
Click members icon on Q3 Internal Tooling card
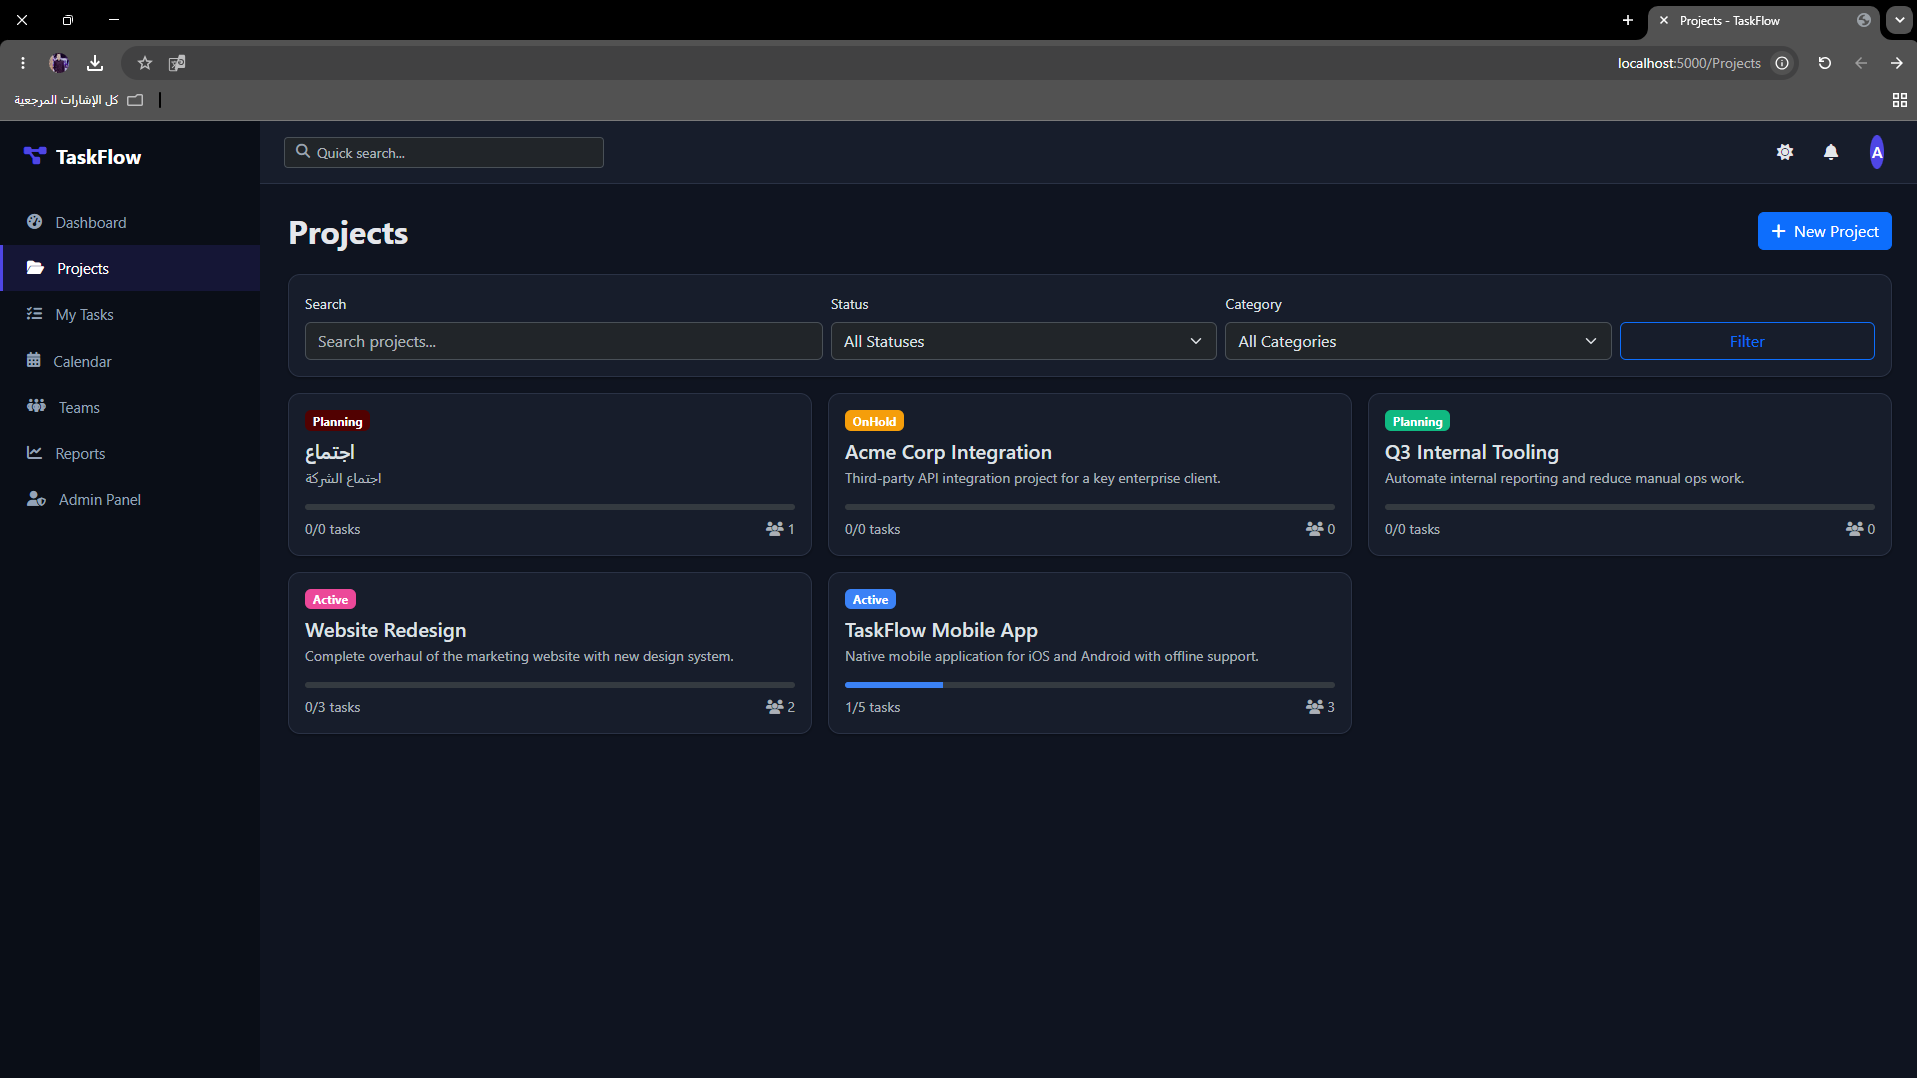pyautogui.click(x=1855, y=529)
